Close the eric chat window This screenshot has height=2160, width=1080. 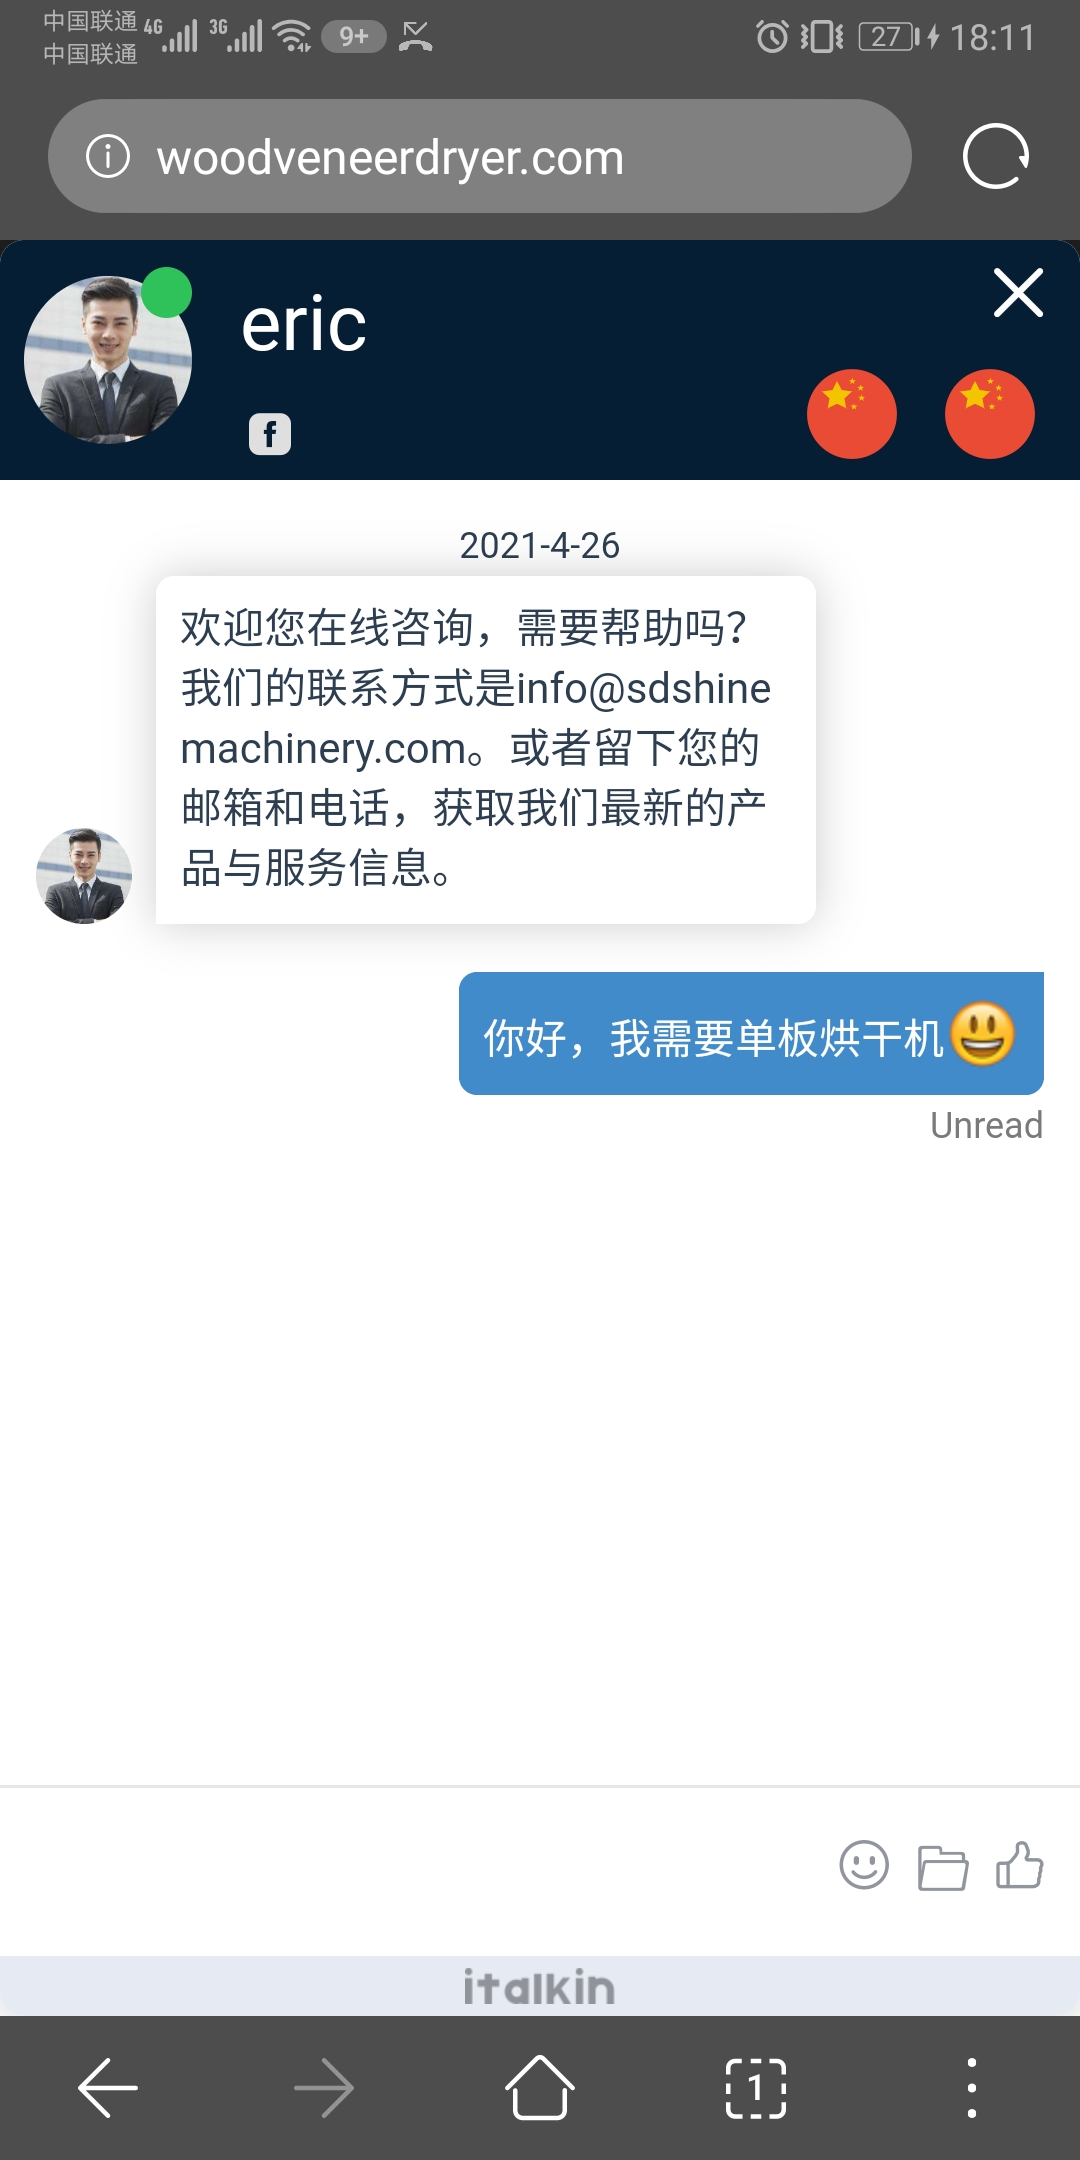click(x=1018, y=293)
